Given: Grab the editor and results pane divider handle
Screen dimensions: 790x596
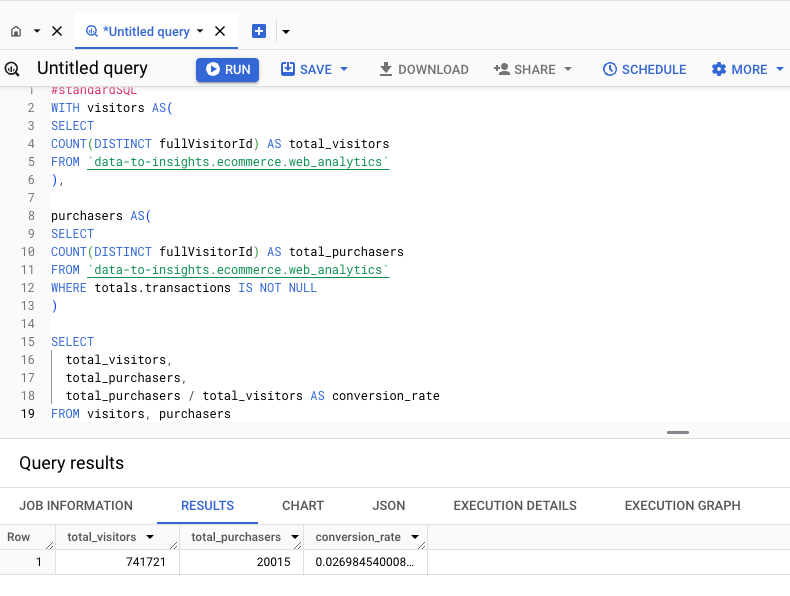Looking at the screenshot, I should point(678,432).
